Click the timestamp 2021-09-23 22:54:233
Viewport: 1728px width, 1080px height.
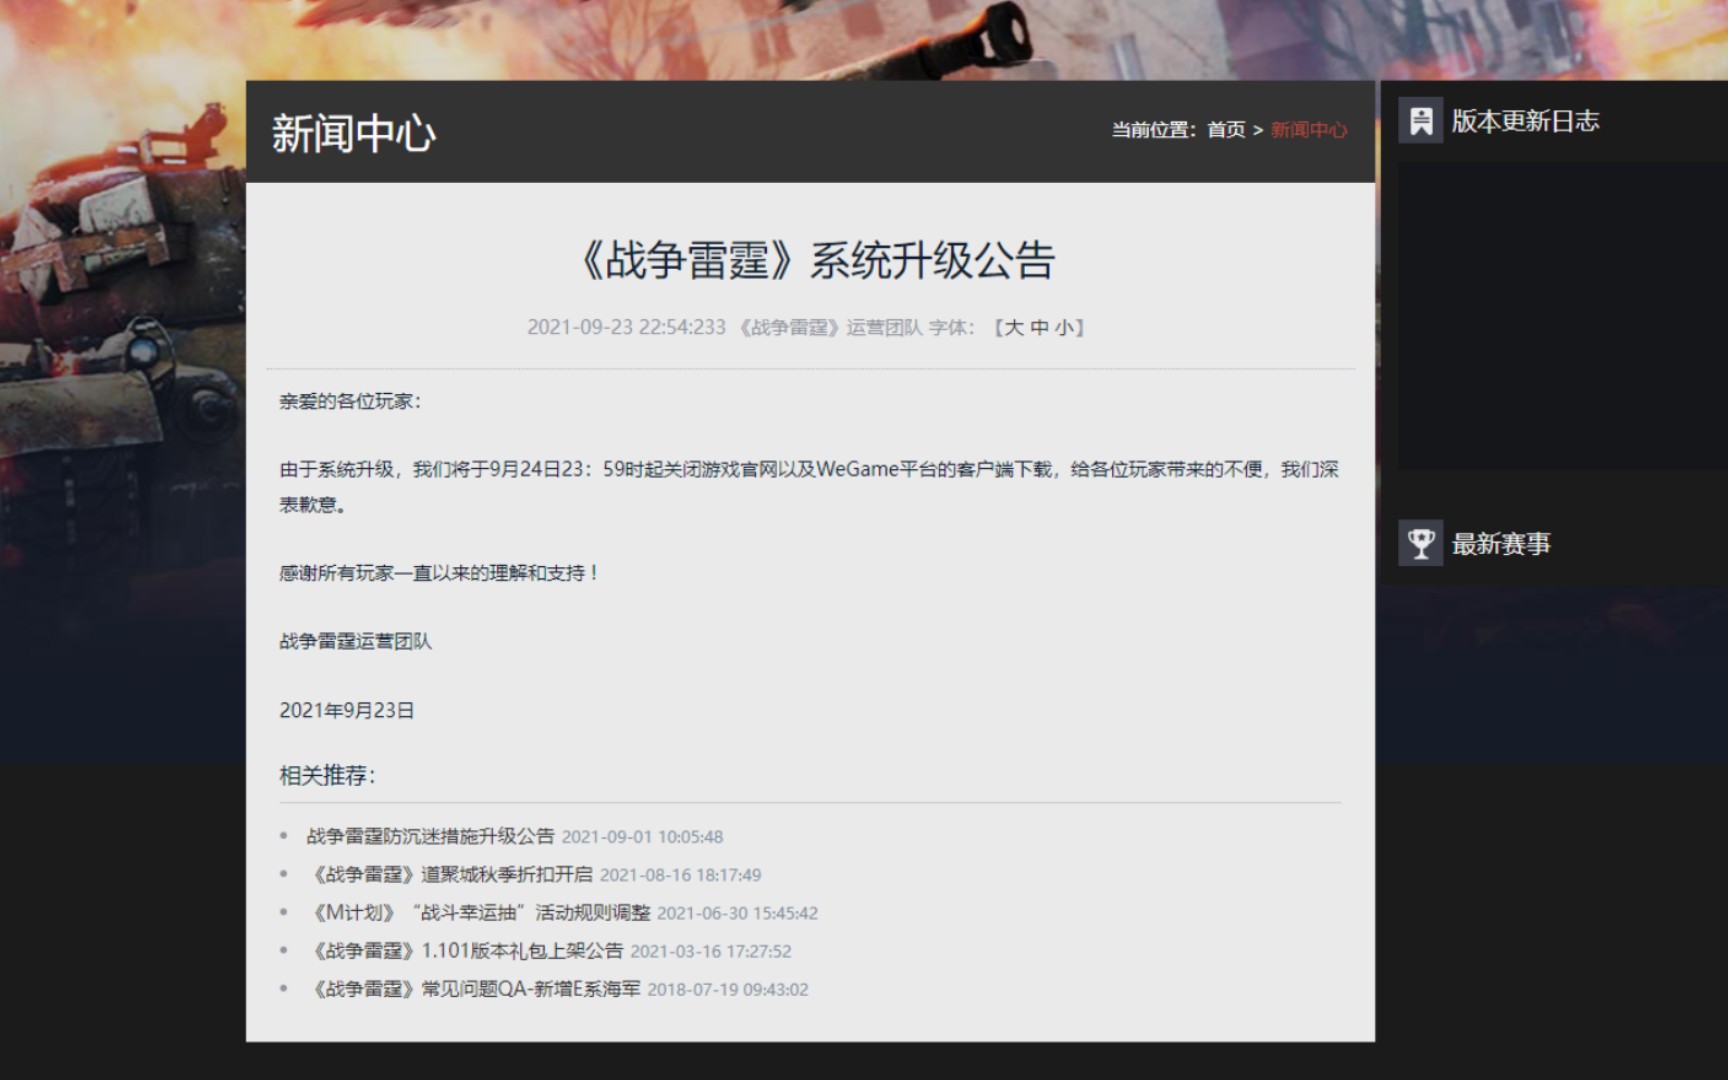pyautogui.click(x=626, y=328)
